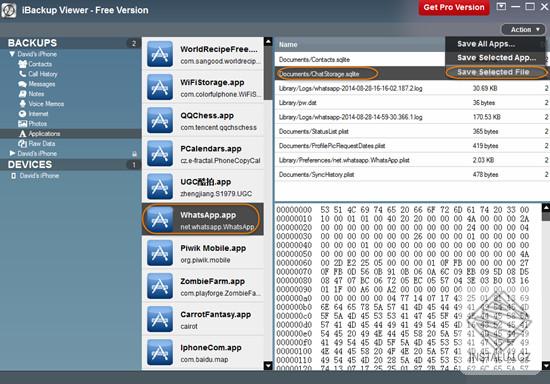This screenshot has width=550, height=384.
Task: Click title bar dropdown icon beside Get Pro
Action: (501, 7)
